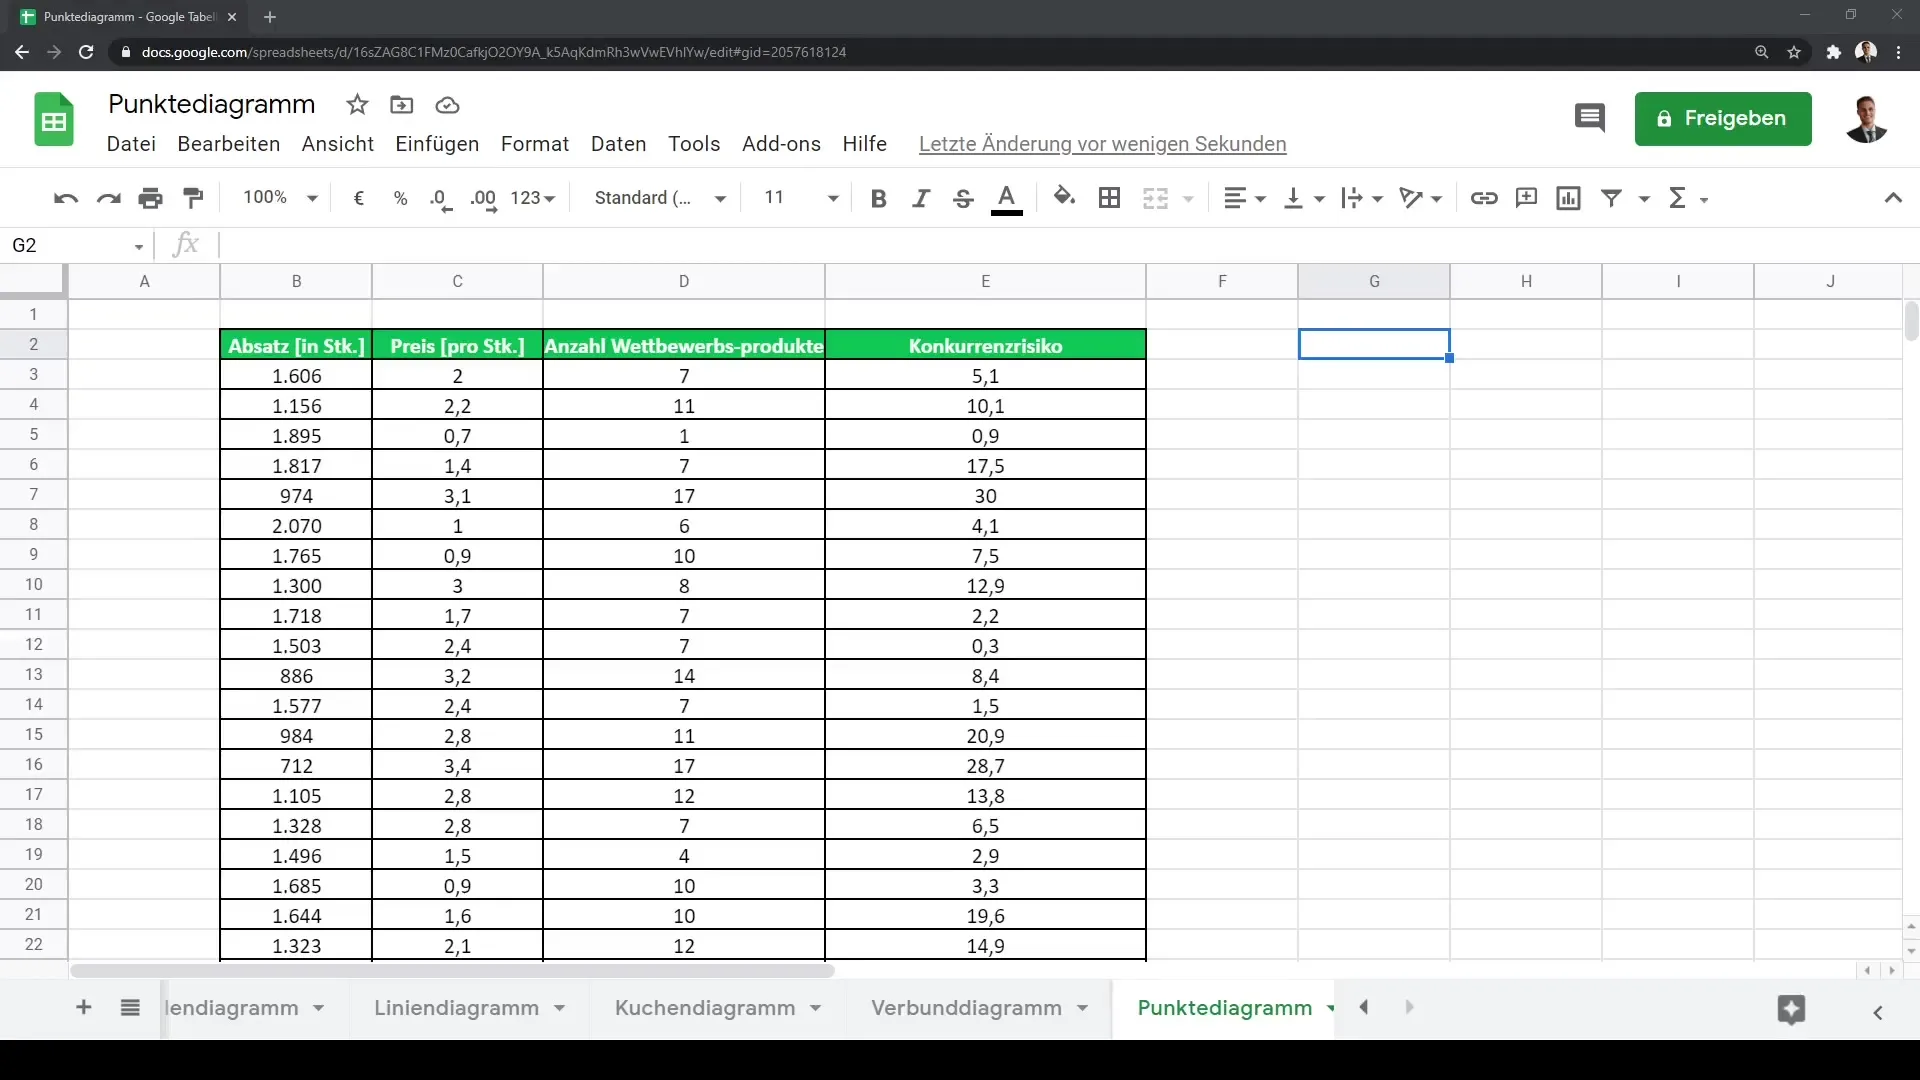1920x1080 pixels.
Task: Increase decimal places button
Action: click(483, 198)
